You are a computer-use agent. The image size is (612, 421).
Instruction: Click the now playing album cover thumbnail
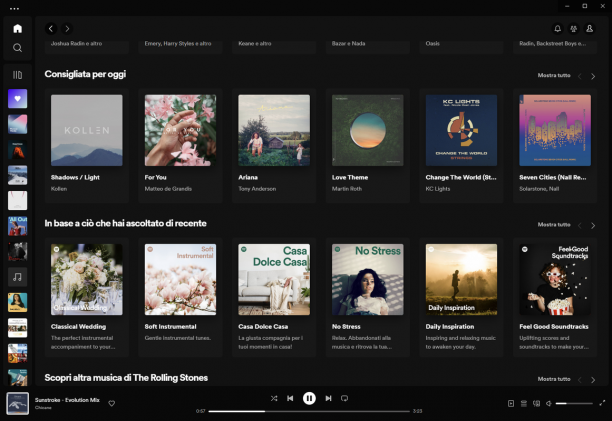click(x=18, y=403)
